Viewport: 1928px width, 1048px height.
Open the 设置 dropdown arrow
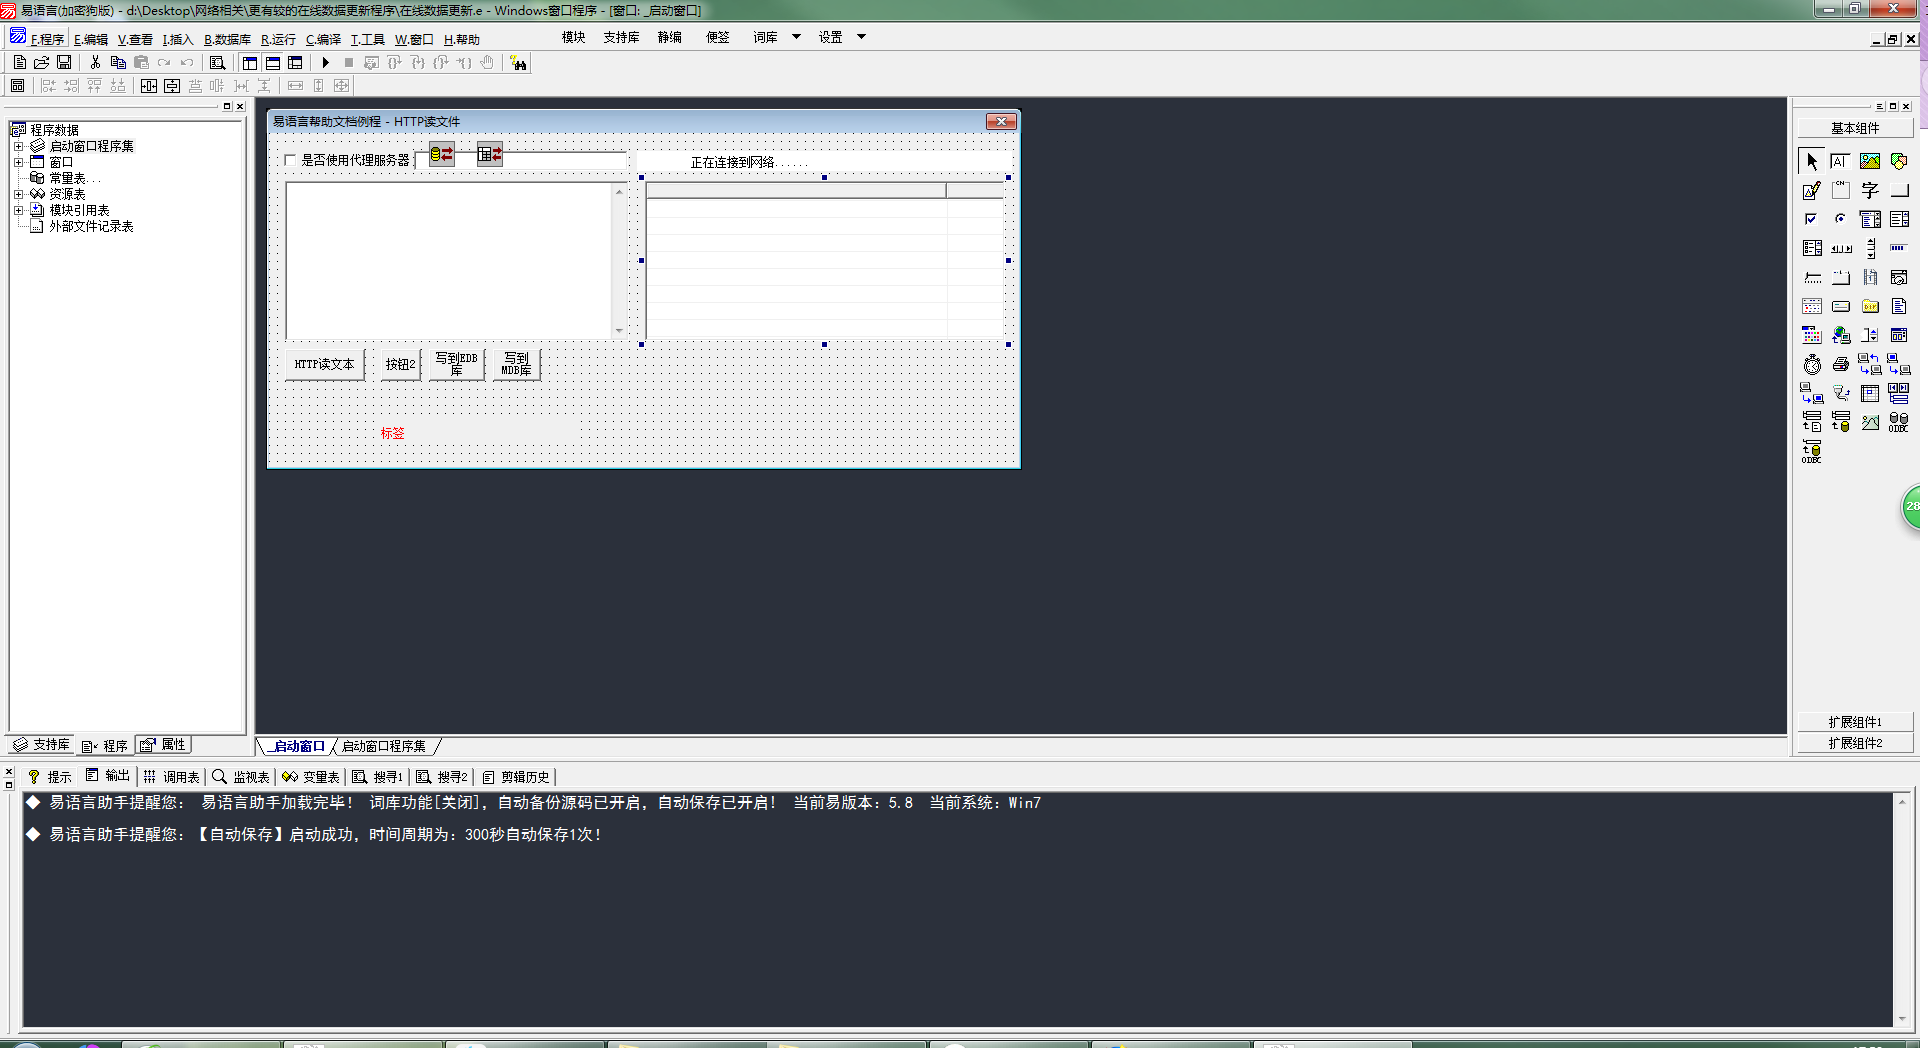pyautogui.click(x=861, y=37)
